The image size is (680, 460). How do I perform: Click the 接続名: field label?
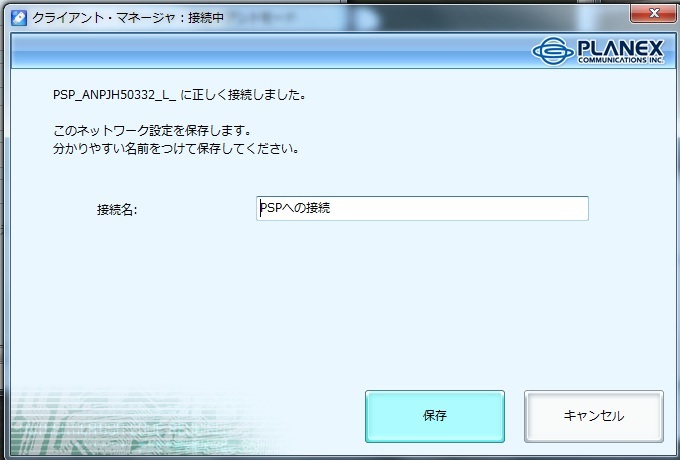point(117,210)
